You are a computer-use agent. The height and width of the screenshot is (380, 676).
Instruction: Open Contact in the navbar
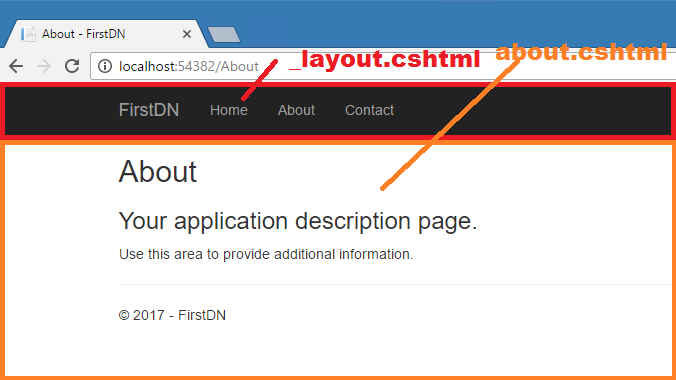coord(369,110)
